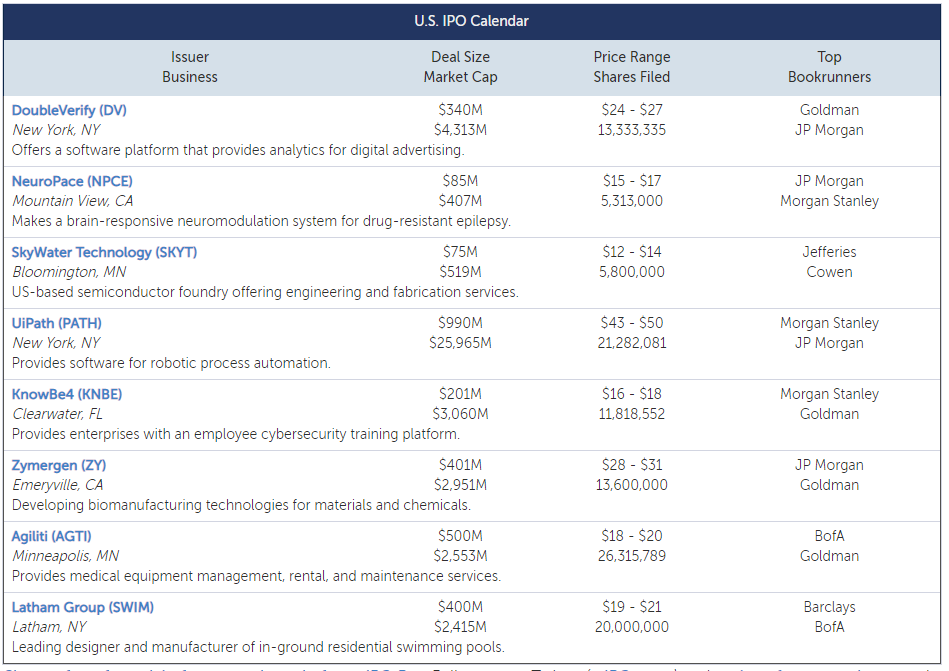Select the $407M market cap value

(461, 201)
